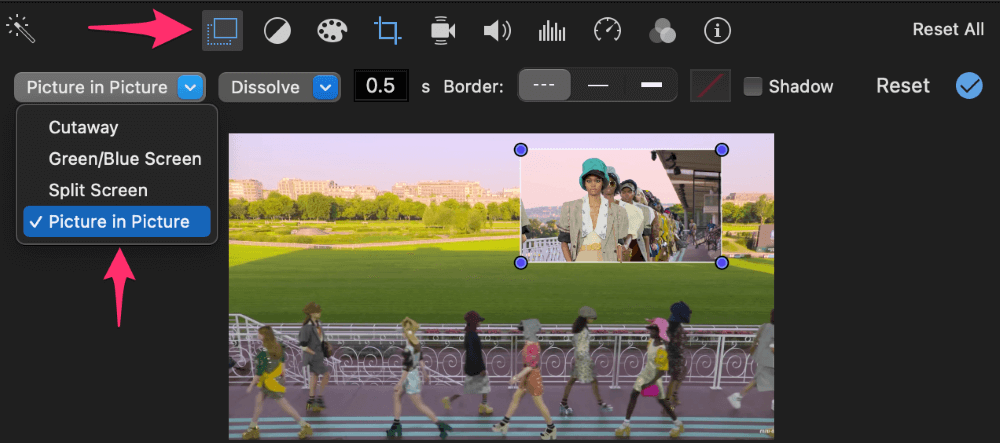
Task: Choose Green/Blue Screen from the menu
Action: pyautogui.click(x=124, y=159)
